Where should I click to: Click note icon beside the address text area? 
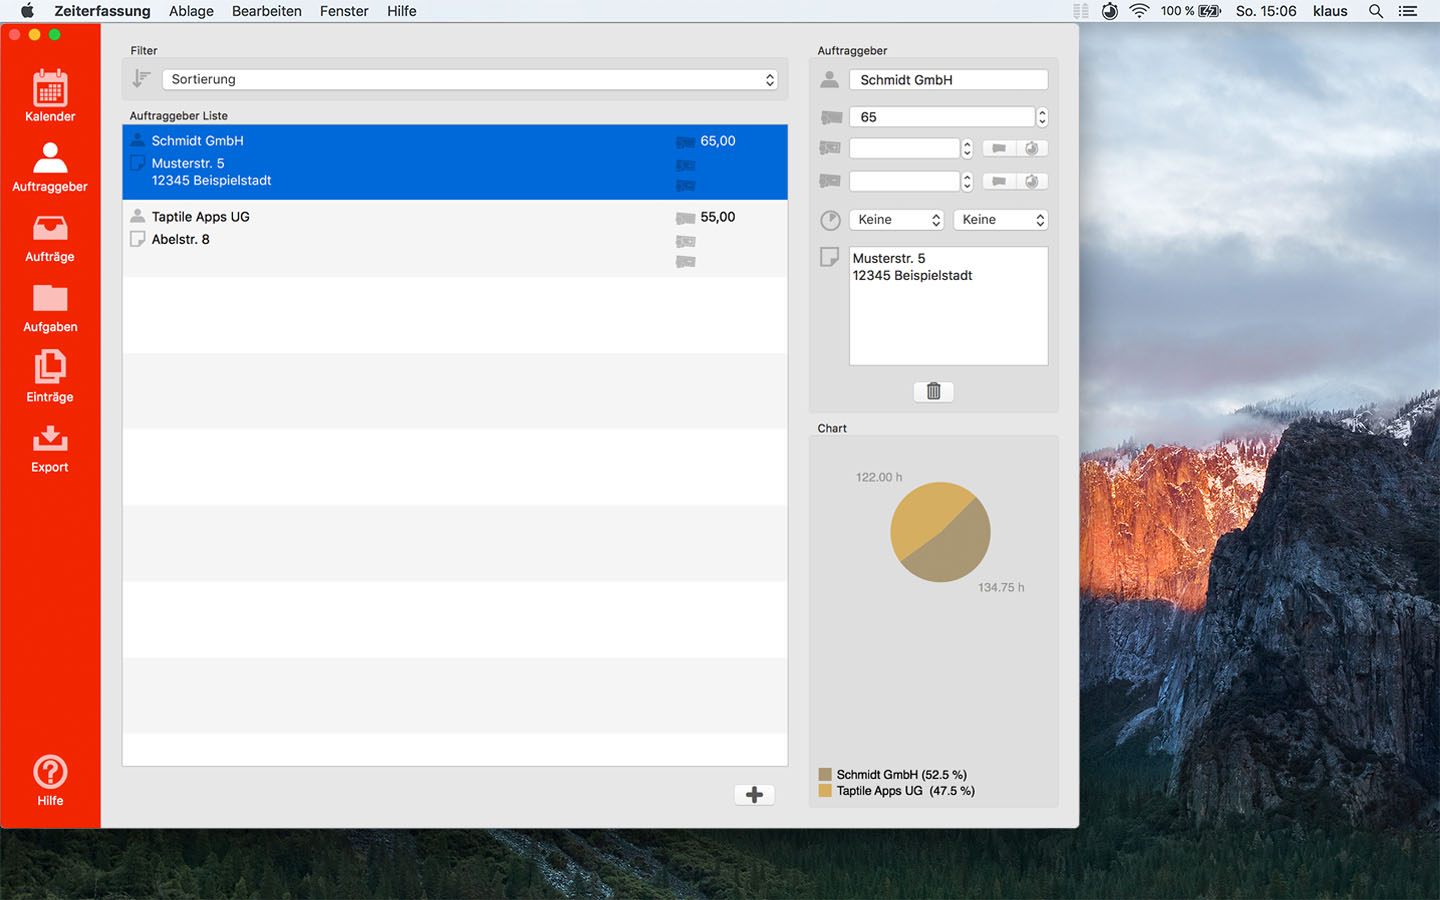tap(829, 257)
